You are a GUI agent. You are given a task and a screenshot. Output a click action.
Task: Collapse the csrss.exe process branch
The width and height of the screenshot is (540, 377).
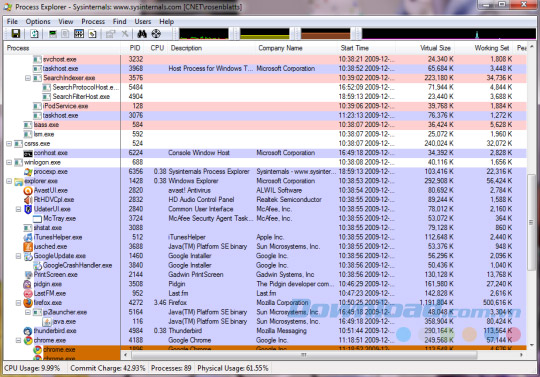9,144
